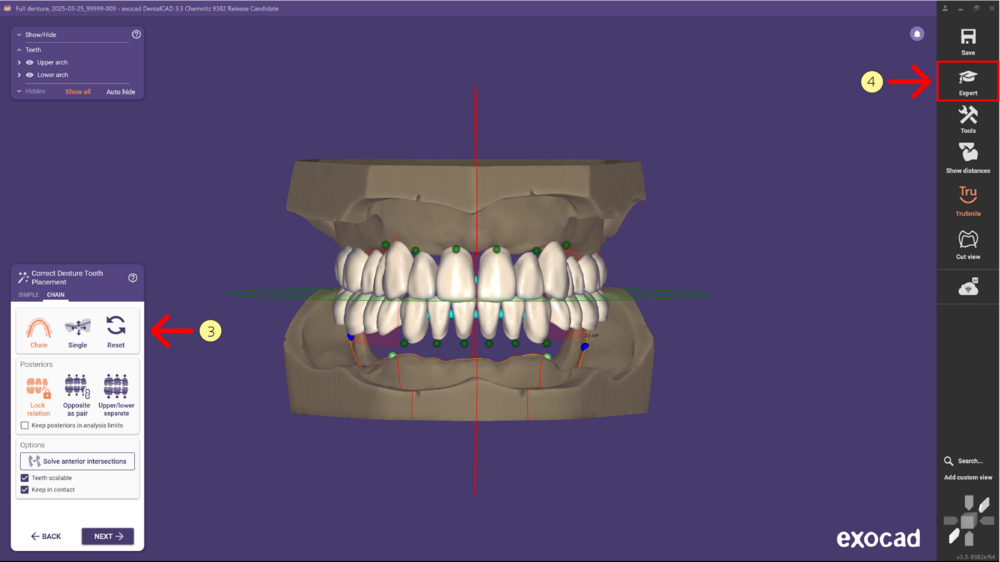The image size is (1000, 562).
Task: Click Show all link
Action: click(78, 92)
